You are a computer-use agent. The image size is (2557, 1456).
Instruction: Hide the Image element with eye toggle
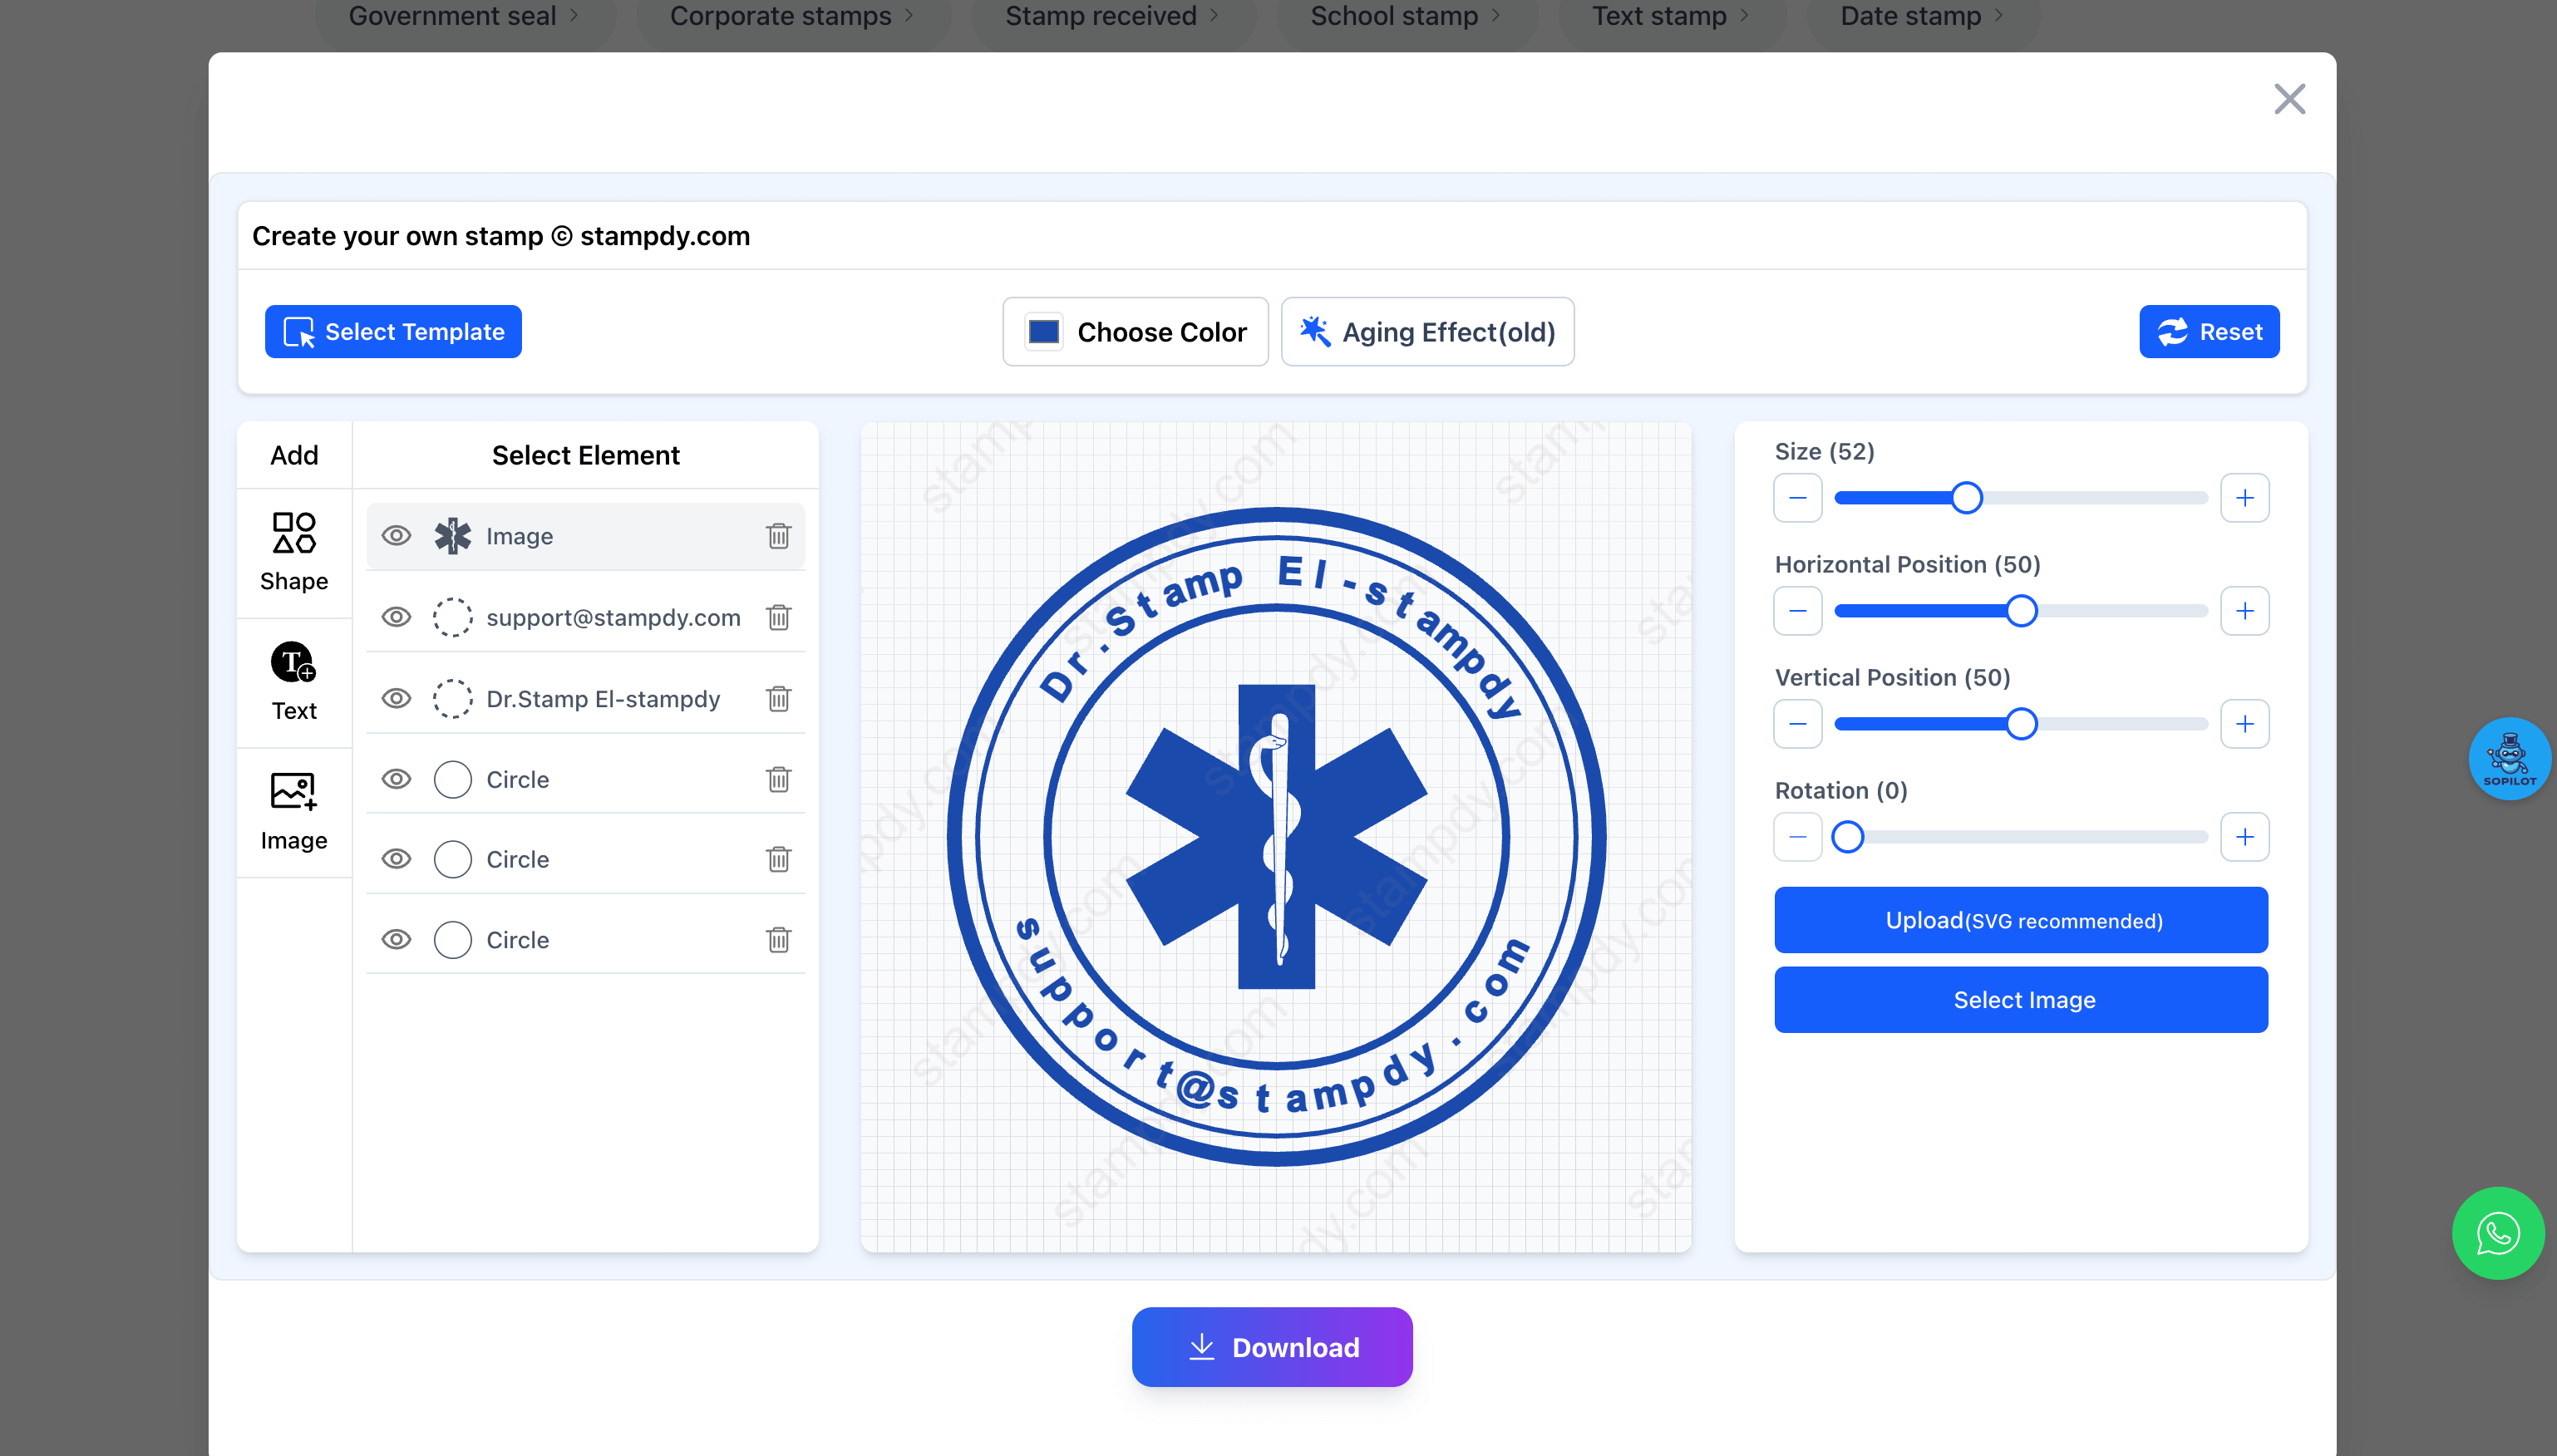[x=396, y=536]
